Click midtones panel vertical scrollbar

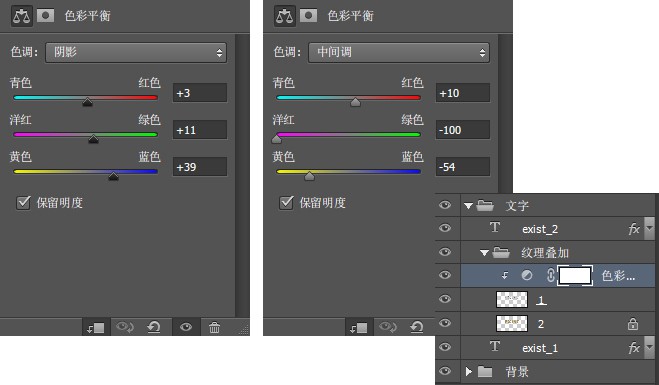tap(505, 113)
